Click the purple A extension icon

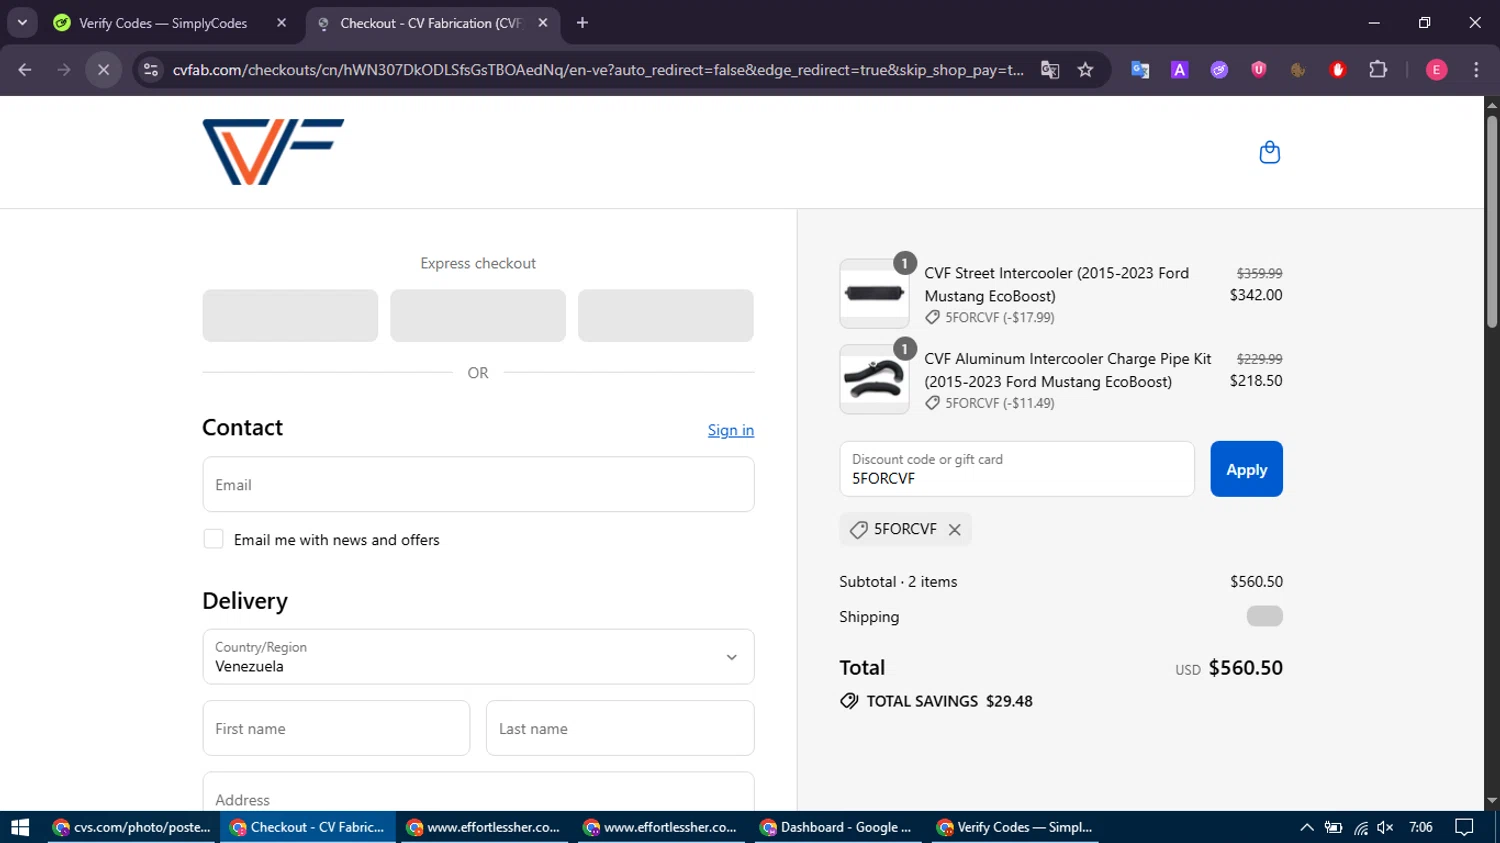[1180, 70]
